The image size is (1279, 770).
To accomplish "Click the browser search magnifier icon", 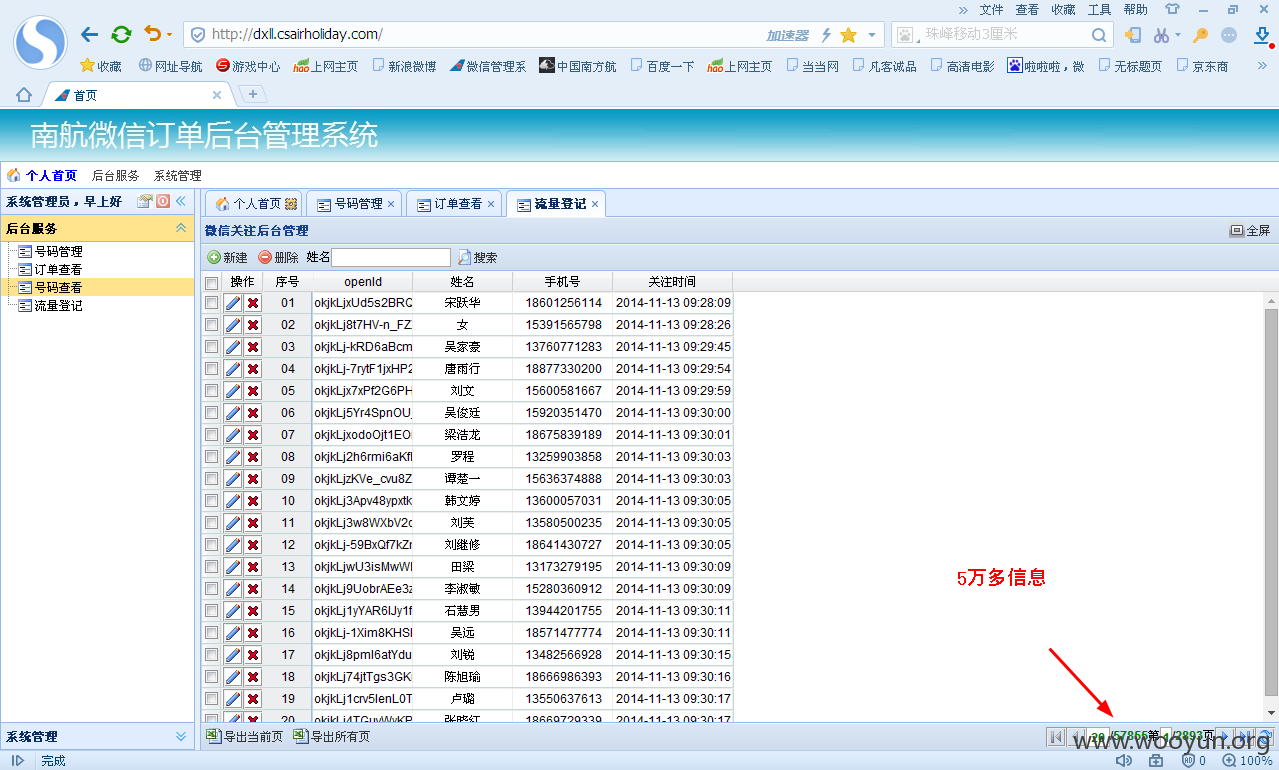I will [x=1098, y=35].
